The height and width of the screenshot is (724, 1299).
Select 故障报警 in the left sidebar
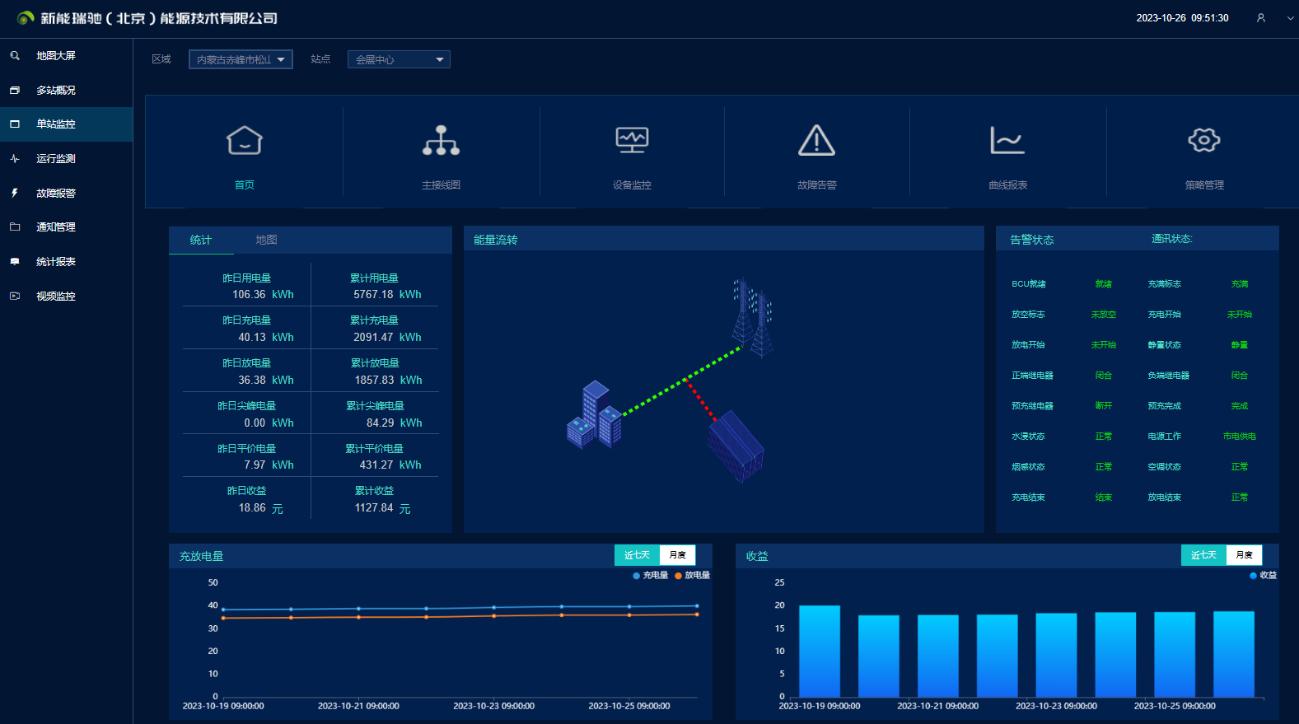(56, 193)
